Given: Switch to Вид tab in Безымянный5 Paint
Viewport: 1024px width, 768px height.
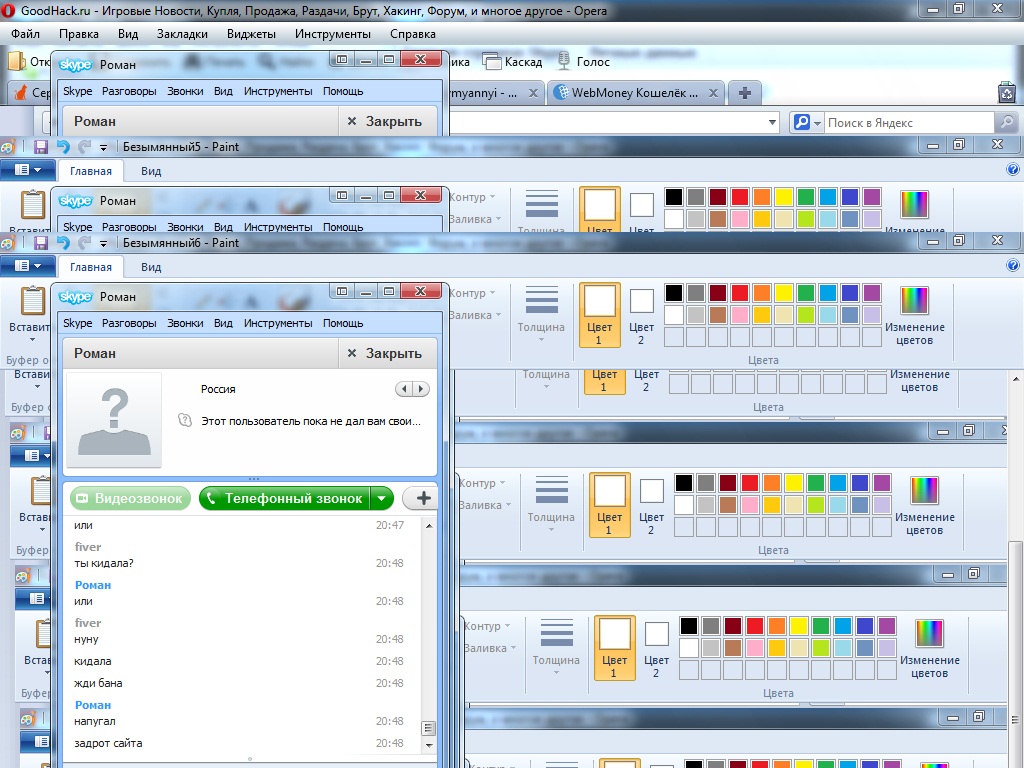Looking at the screenshot, I should click(x=151, y=171).
